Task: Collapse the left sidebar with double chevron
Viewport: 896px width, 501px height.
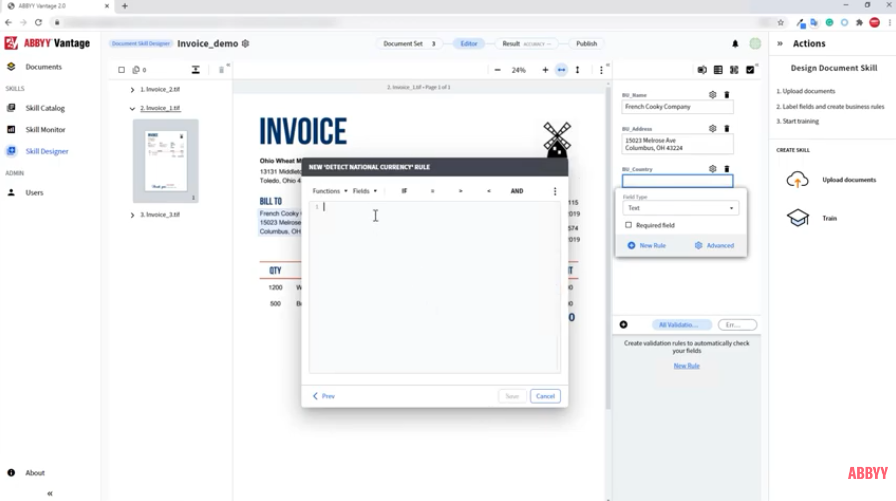Action: pyautogui.click(x=50, y=493)
